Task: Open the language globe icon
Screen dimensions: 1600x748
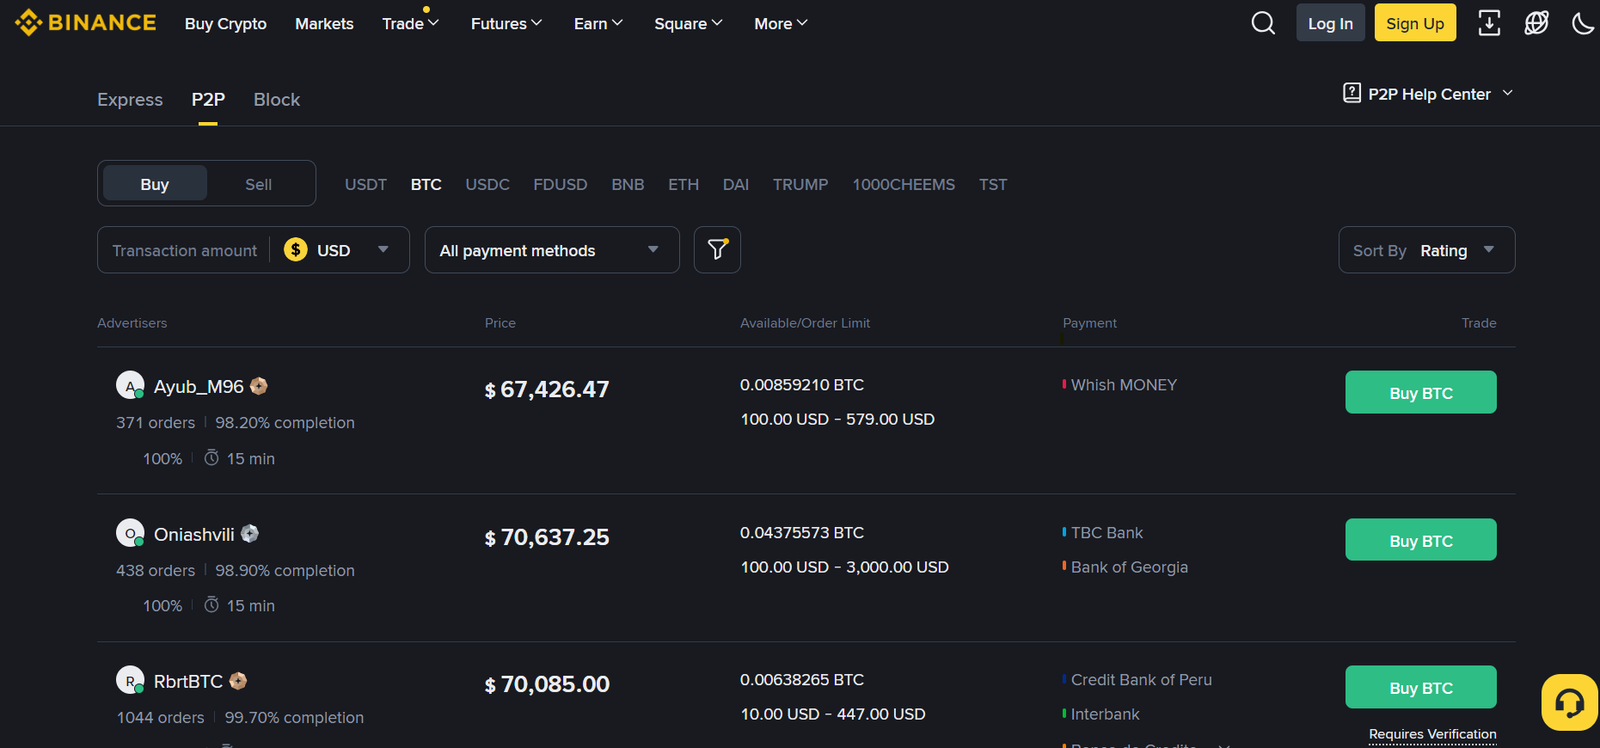Action: point(1536,23)
